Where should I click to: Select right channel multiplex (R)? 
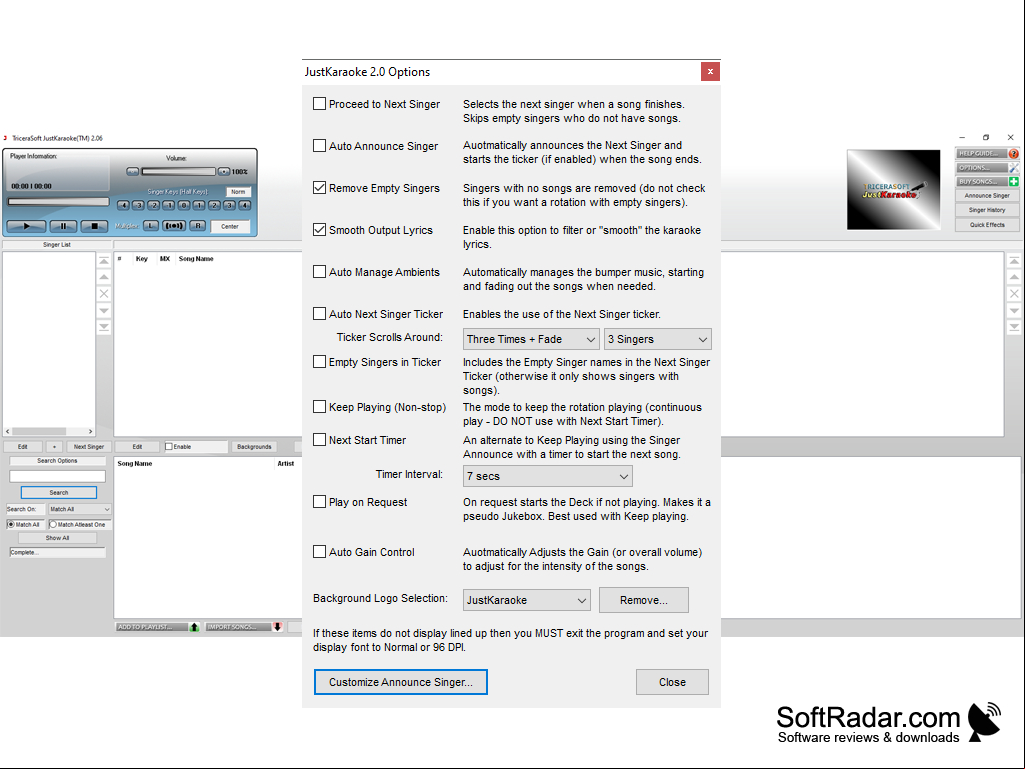click(x=198, y=226)
